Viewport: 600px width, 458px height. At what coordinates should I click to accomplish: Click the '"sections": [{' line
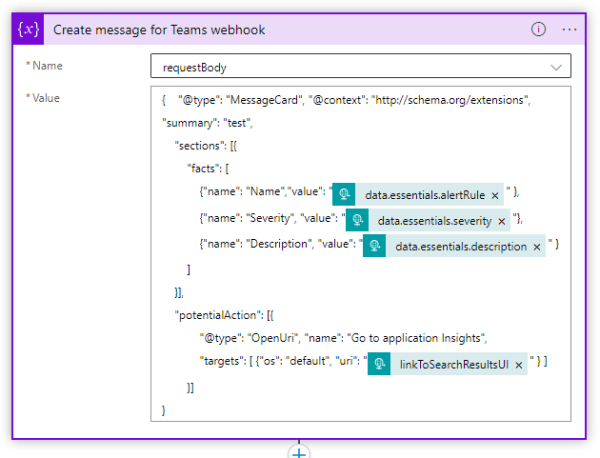pyautogui.click(x=206, y=146)
